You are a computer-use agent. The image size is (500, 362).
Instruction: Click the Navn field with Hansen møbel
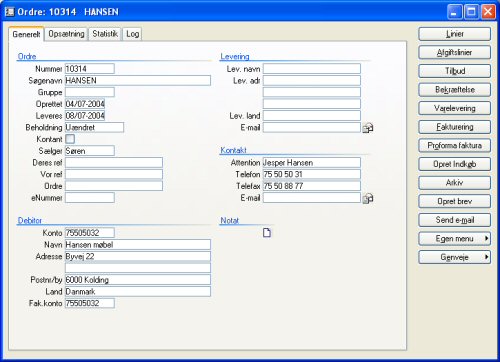pos(138,244)
